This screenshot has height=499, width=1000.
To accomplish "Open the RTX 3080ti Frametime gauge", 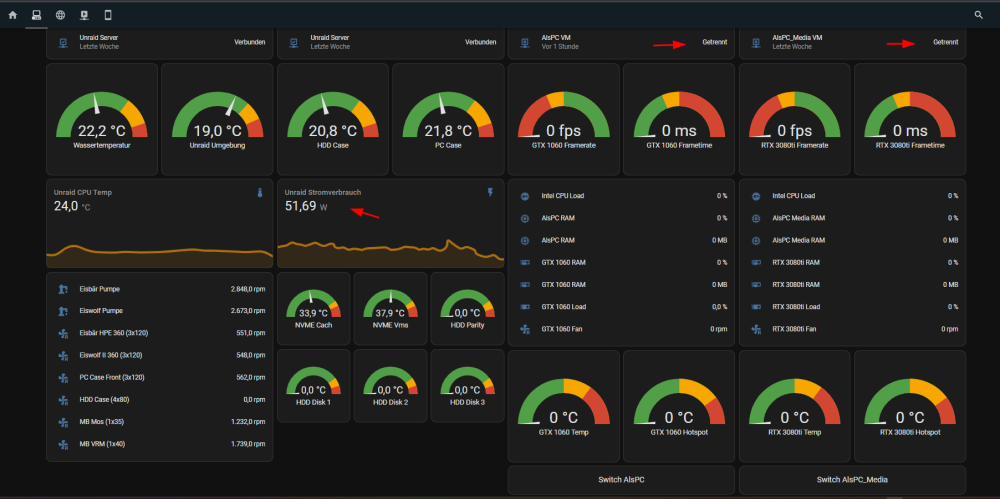I will coord(909,119).
